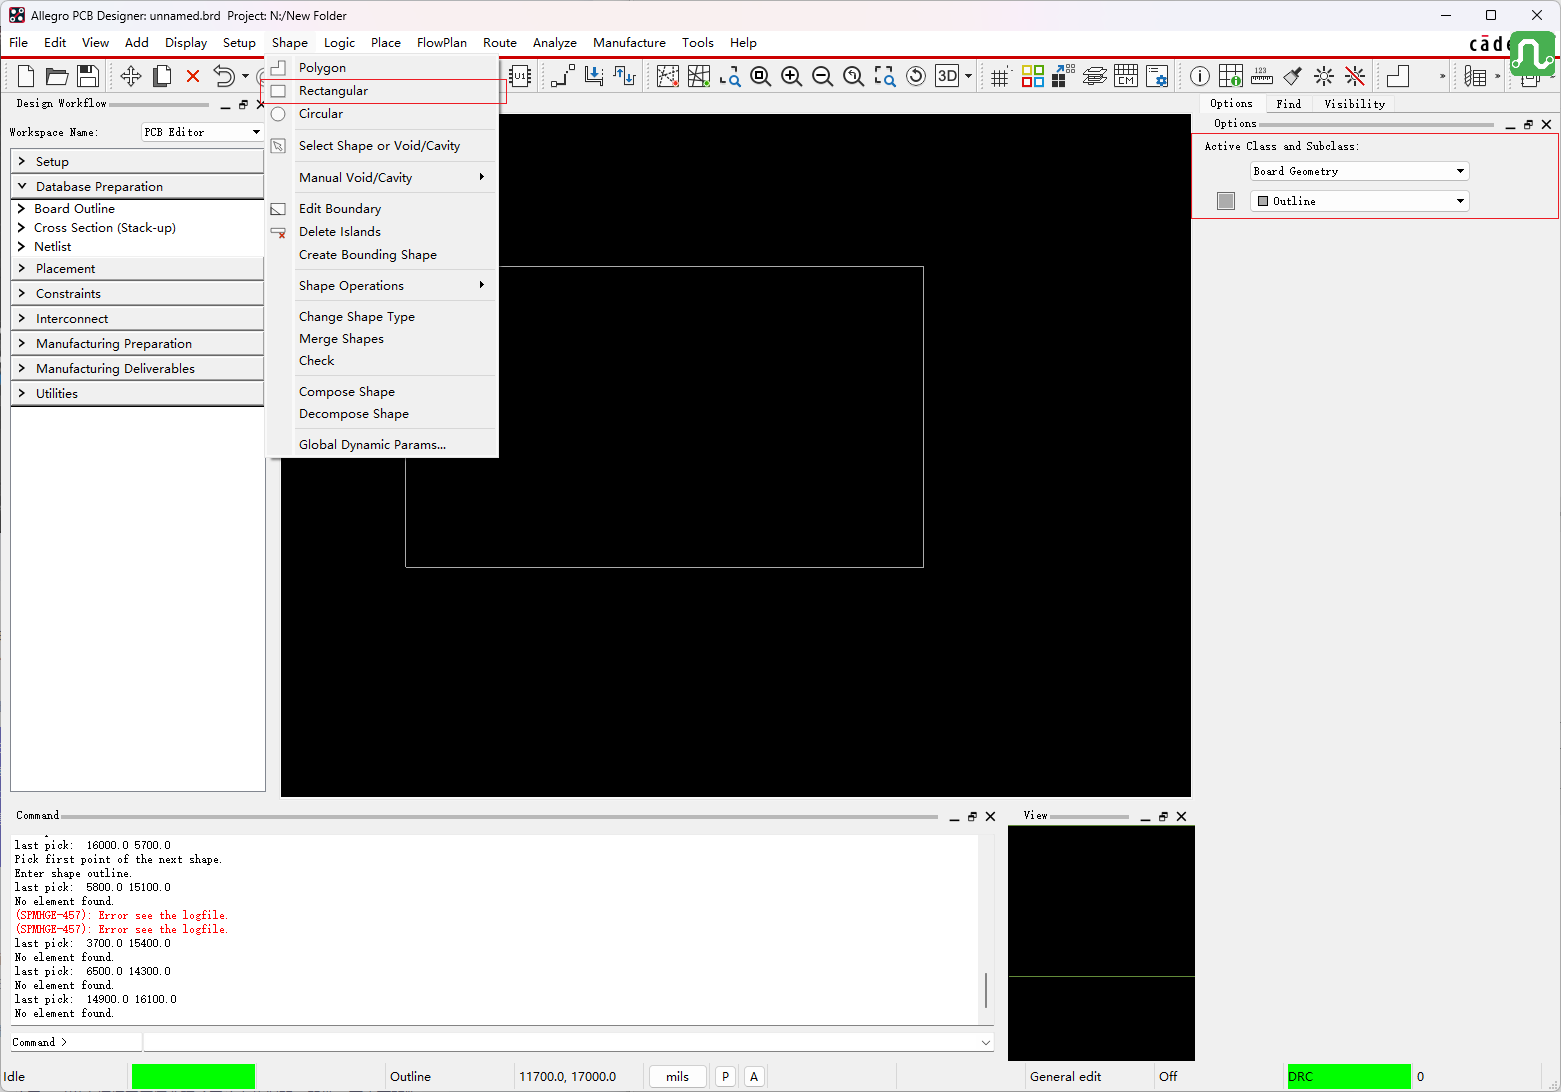The image size is (1561, 1092).
Task: Choose Rectangular from the Shape menu
Action: click(382, 91)
